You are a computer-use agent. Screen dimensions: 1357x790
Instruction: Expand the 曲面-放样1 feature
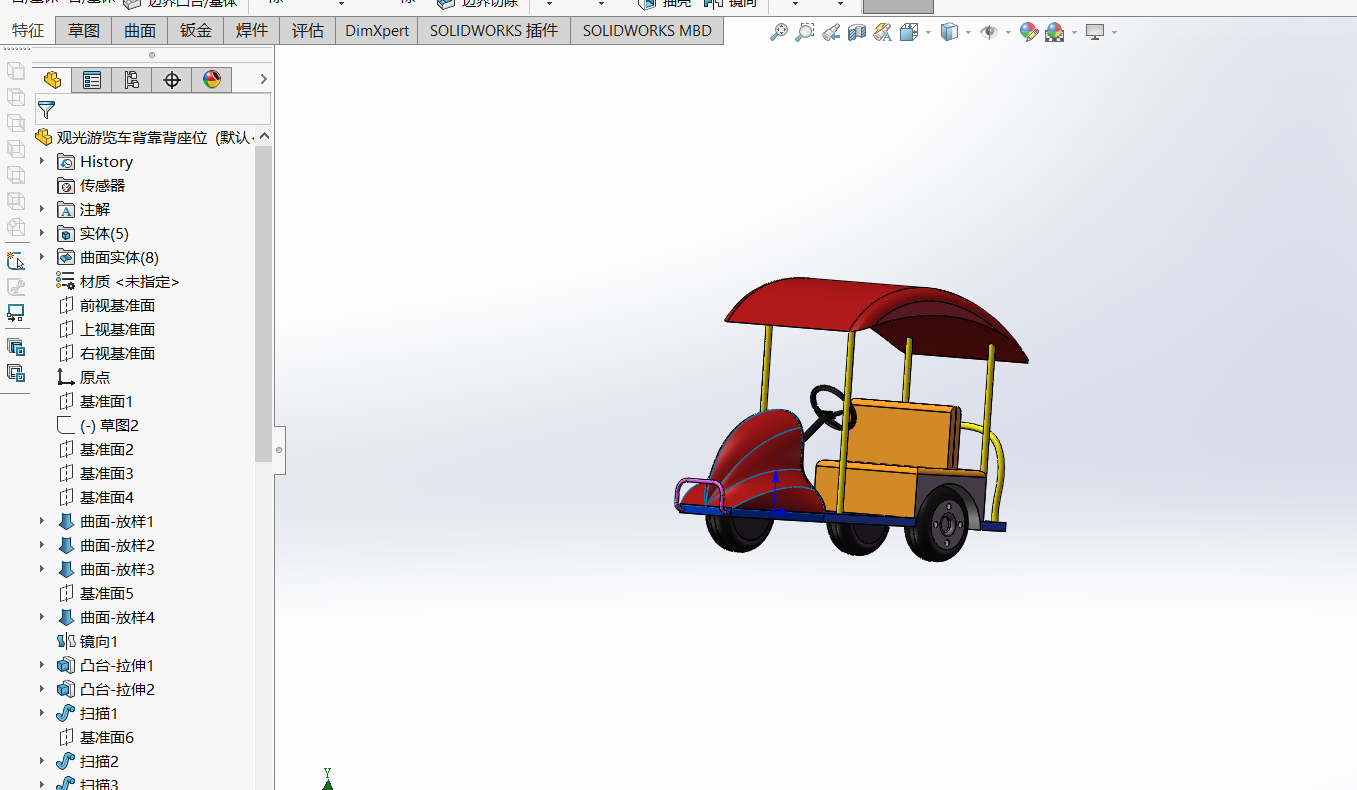(x=42, y=521)
